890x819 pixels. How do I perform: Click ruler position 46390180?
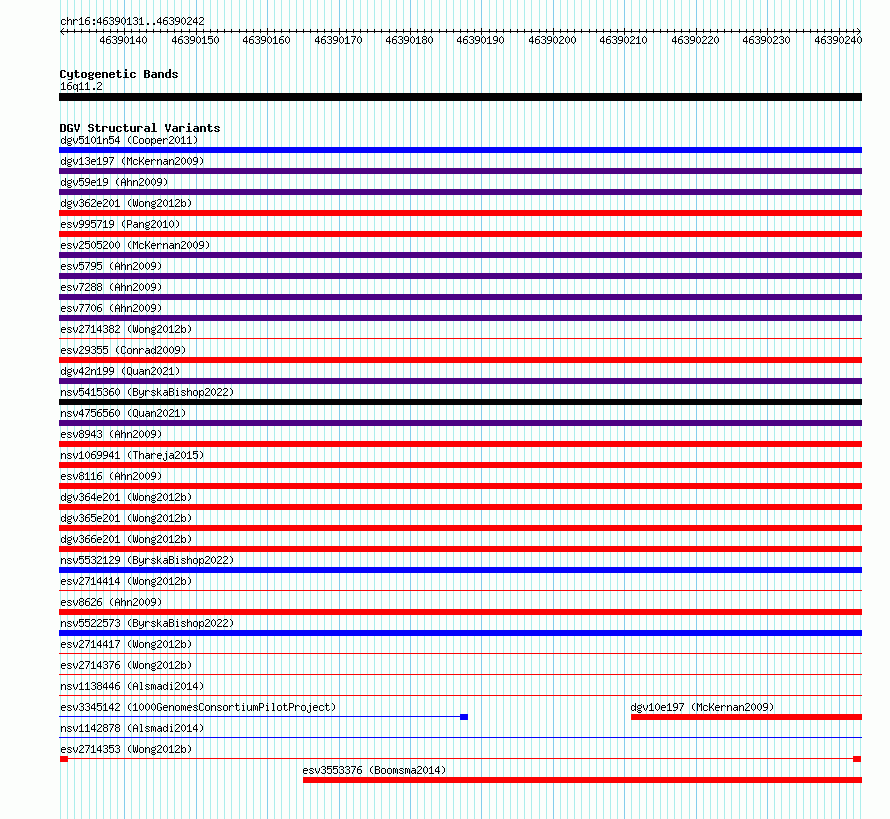[x=409, y=40]
